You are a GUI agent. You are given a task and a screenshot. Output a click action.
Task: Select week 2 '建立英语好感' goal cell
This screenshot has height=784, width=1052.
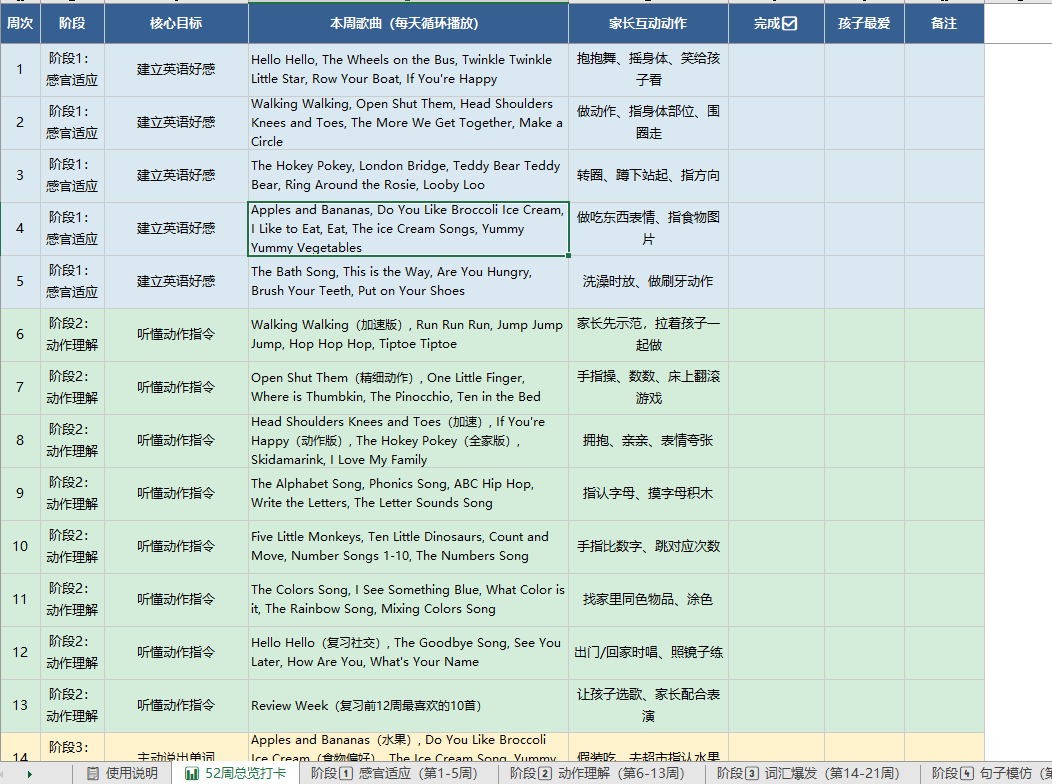coord(176,123)
